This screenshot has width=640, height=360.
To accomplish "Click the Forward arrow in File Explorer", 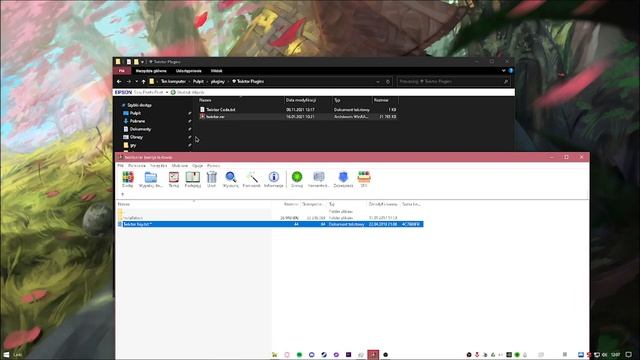I will (x=128, y=82).
